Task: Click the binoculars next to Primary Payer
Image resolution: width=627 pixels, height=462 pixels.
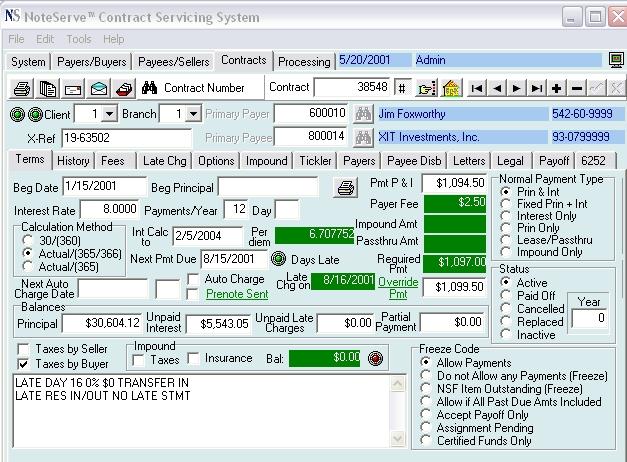Action: coord(363,114)
